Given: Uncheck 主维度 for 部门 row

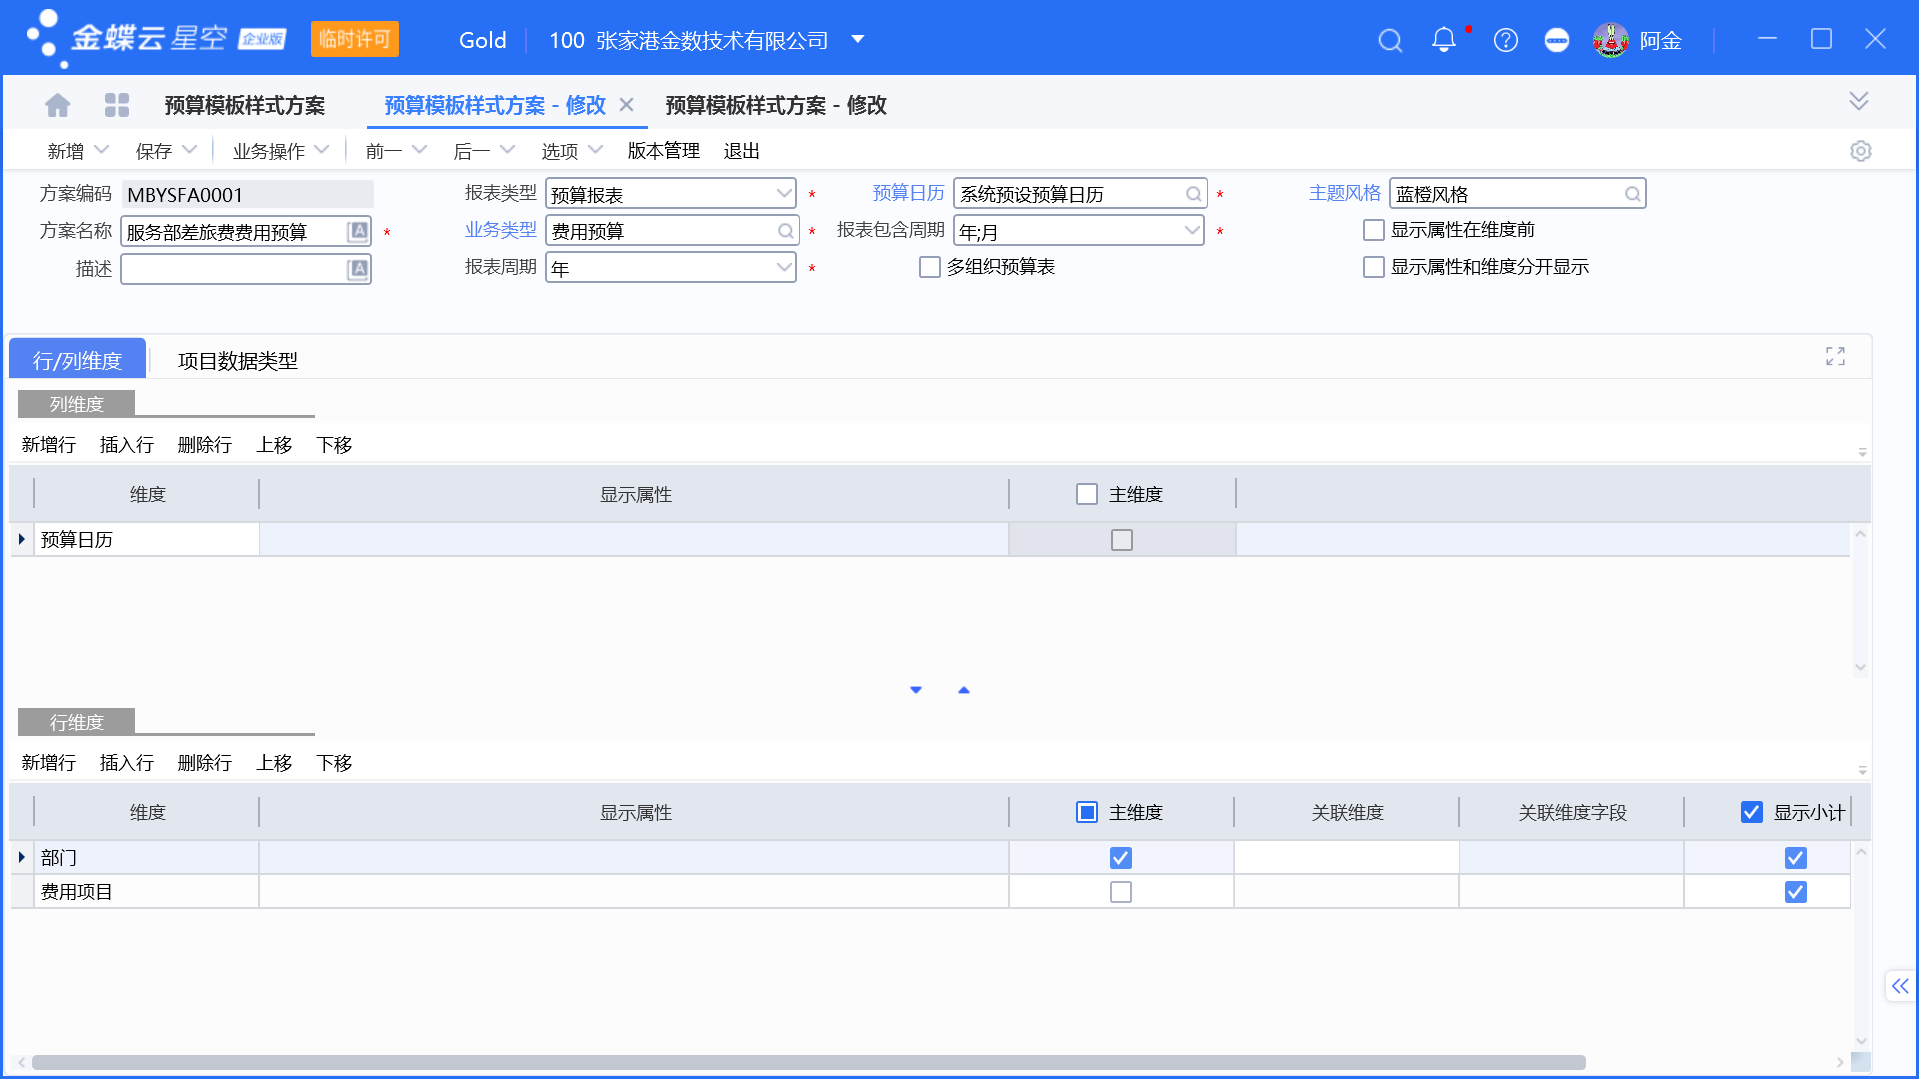Looking at the screenshot, I should click(x=1121, y=858).
